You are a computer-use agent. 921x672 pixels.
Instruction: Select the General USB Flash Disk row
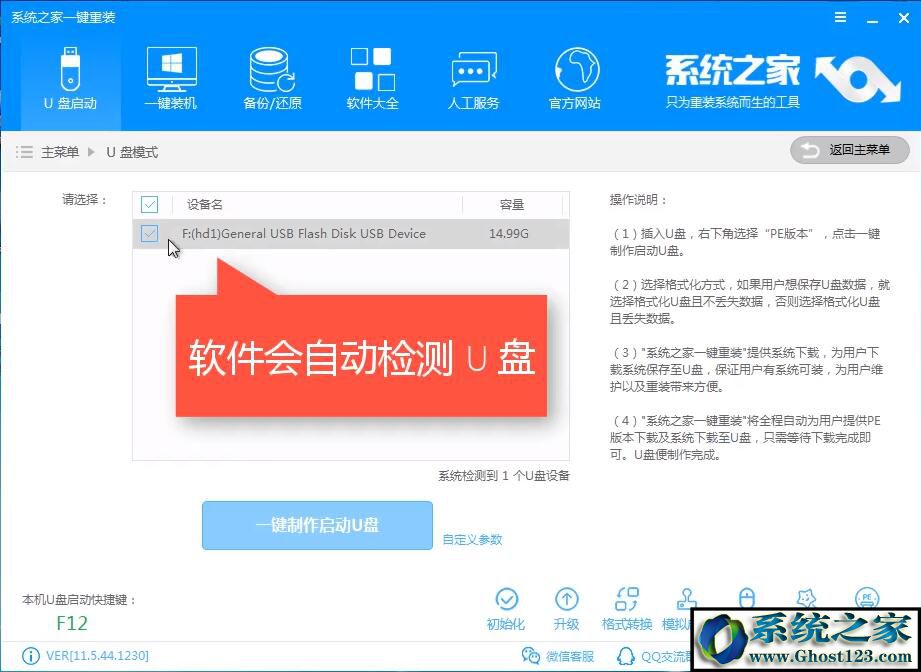[351, 234]
